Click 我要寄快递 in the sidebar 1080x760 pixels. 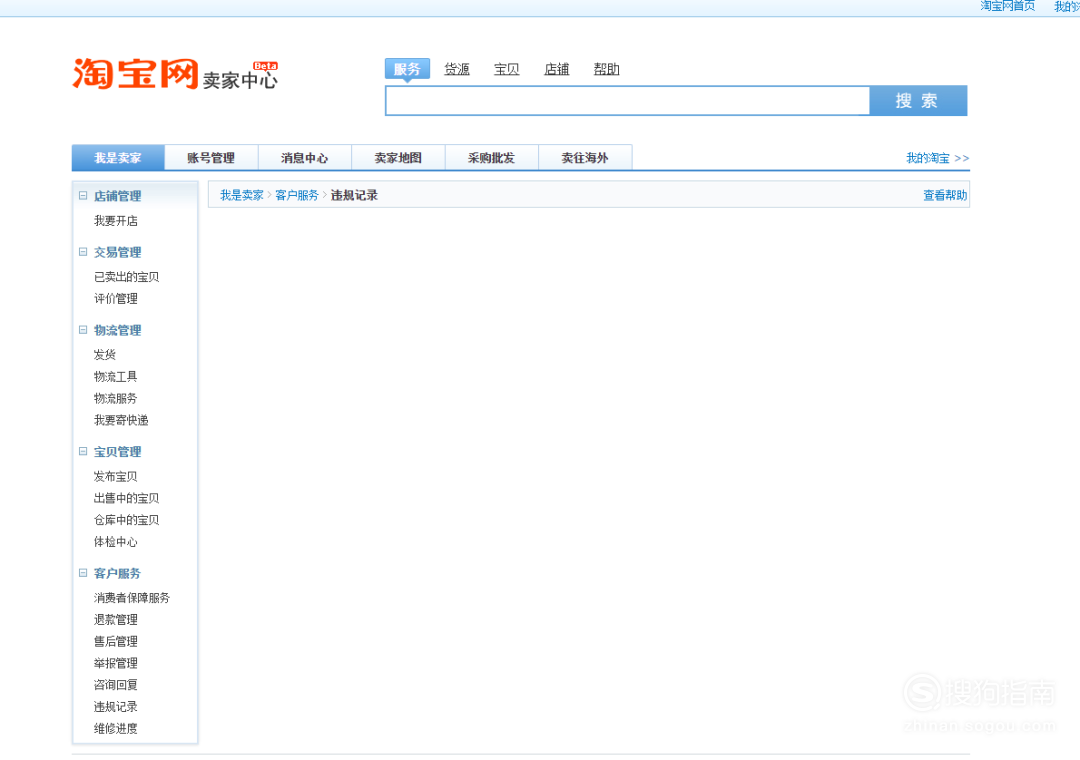pyautogui.click(x=121, y=420)
